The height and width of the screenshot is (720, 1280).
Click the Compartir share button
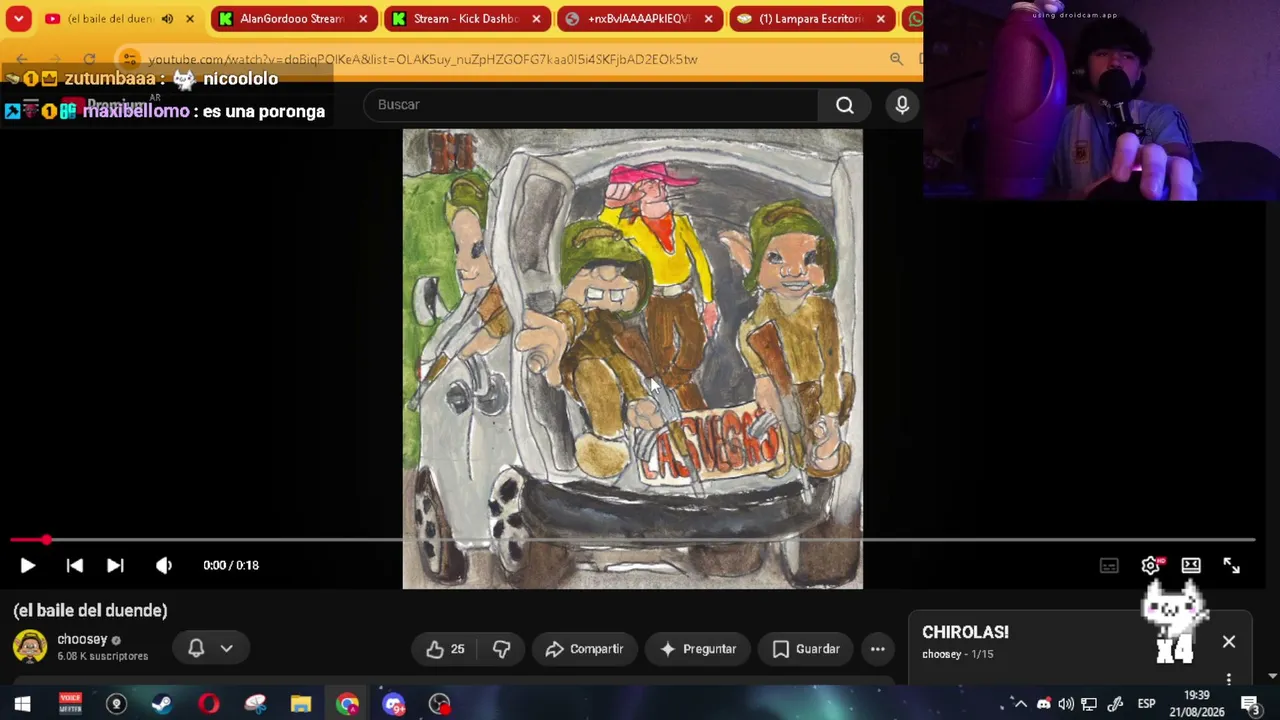(x=584, y=649)
